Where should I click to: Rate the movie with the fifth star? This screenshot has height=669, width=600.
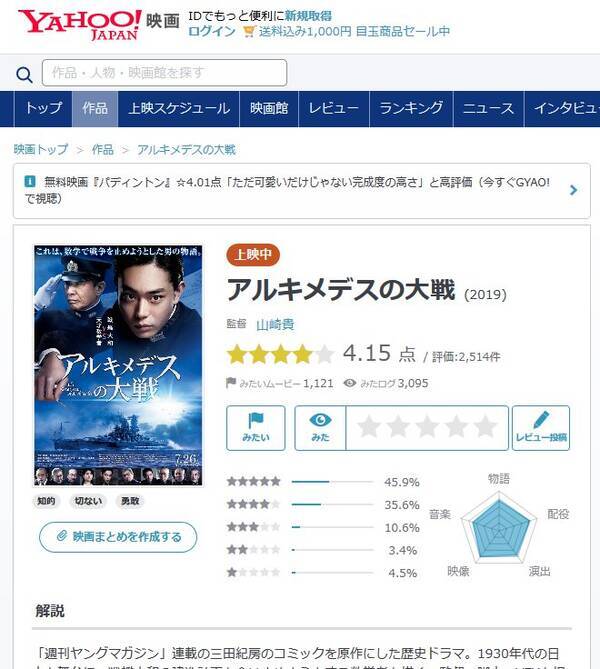click(485, 427)
